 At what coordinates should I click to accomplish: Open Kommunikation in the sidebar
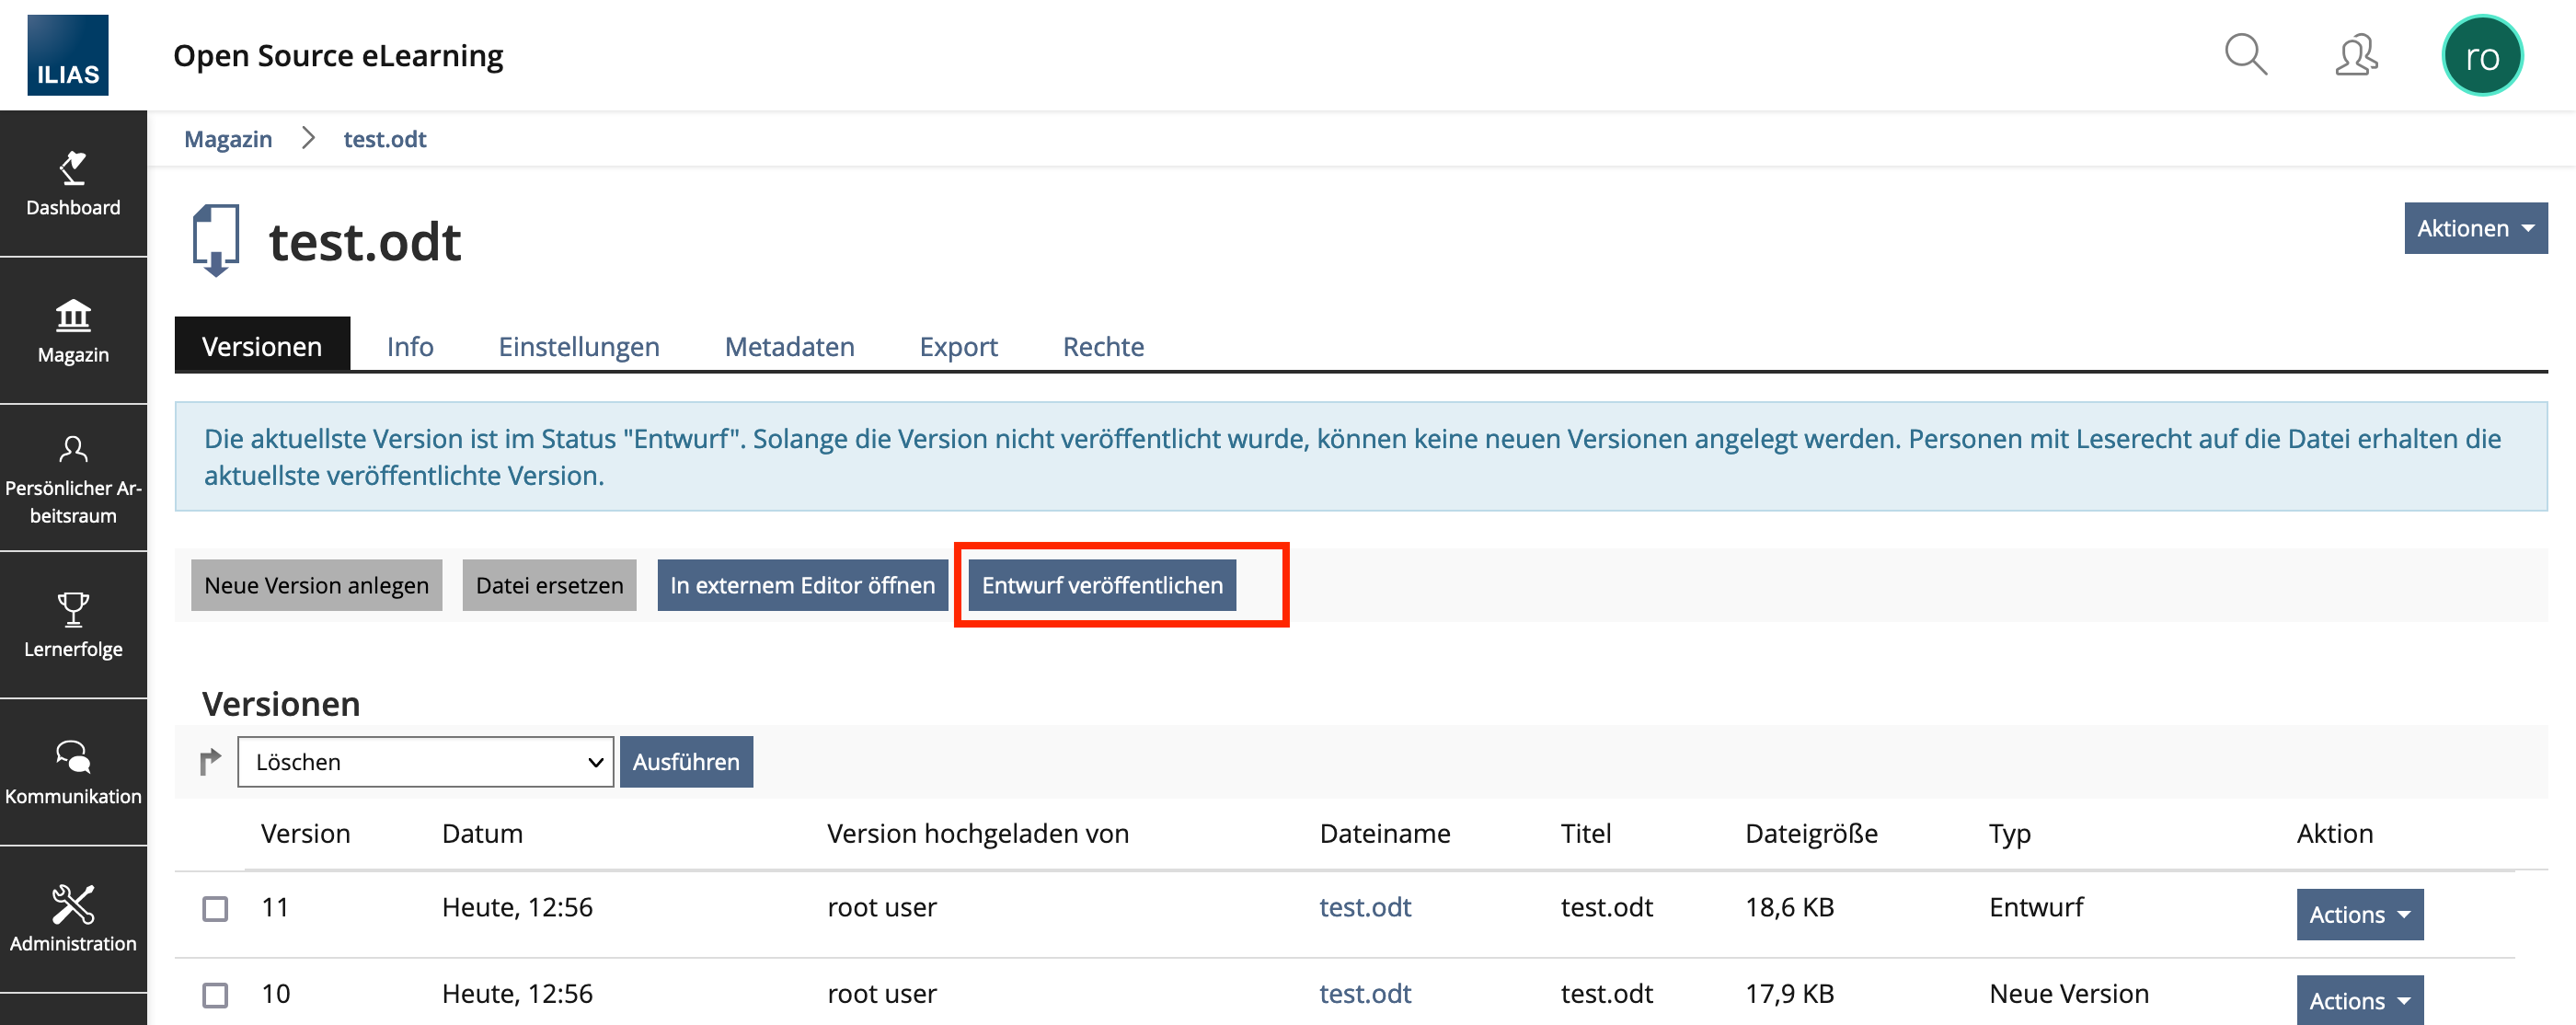73,772
